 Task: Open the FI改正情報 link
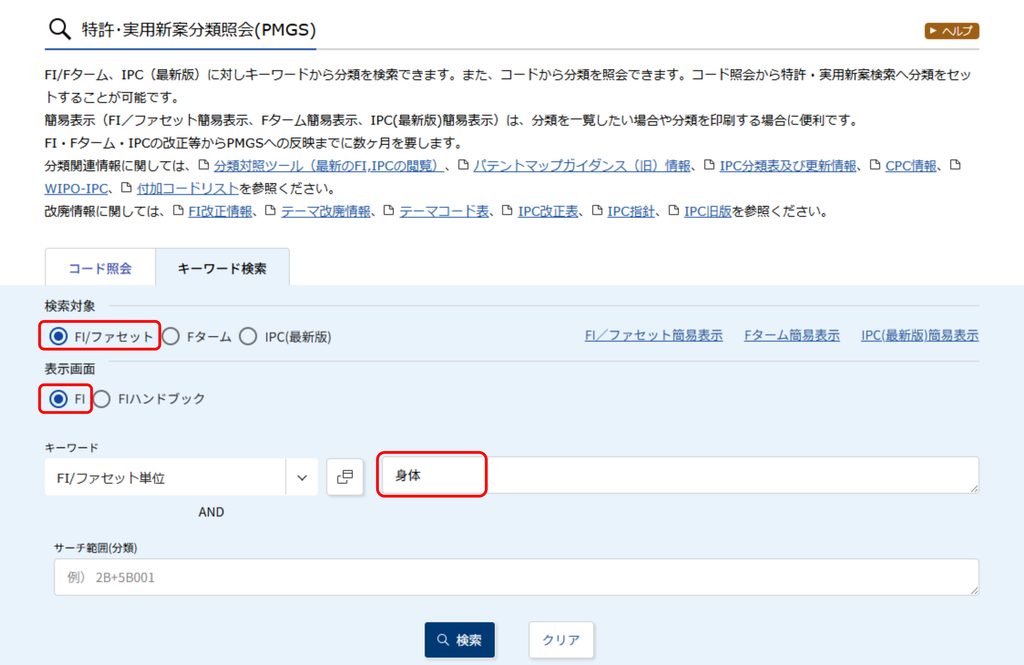[x=220, y=212]
